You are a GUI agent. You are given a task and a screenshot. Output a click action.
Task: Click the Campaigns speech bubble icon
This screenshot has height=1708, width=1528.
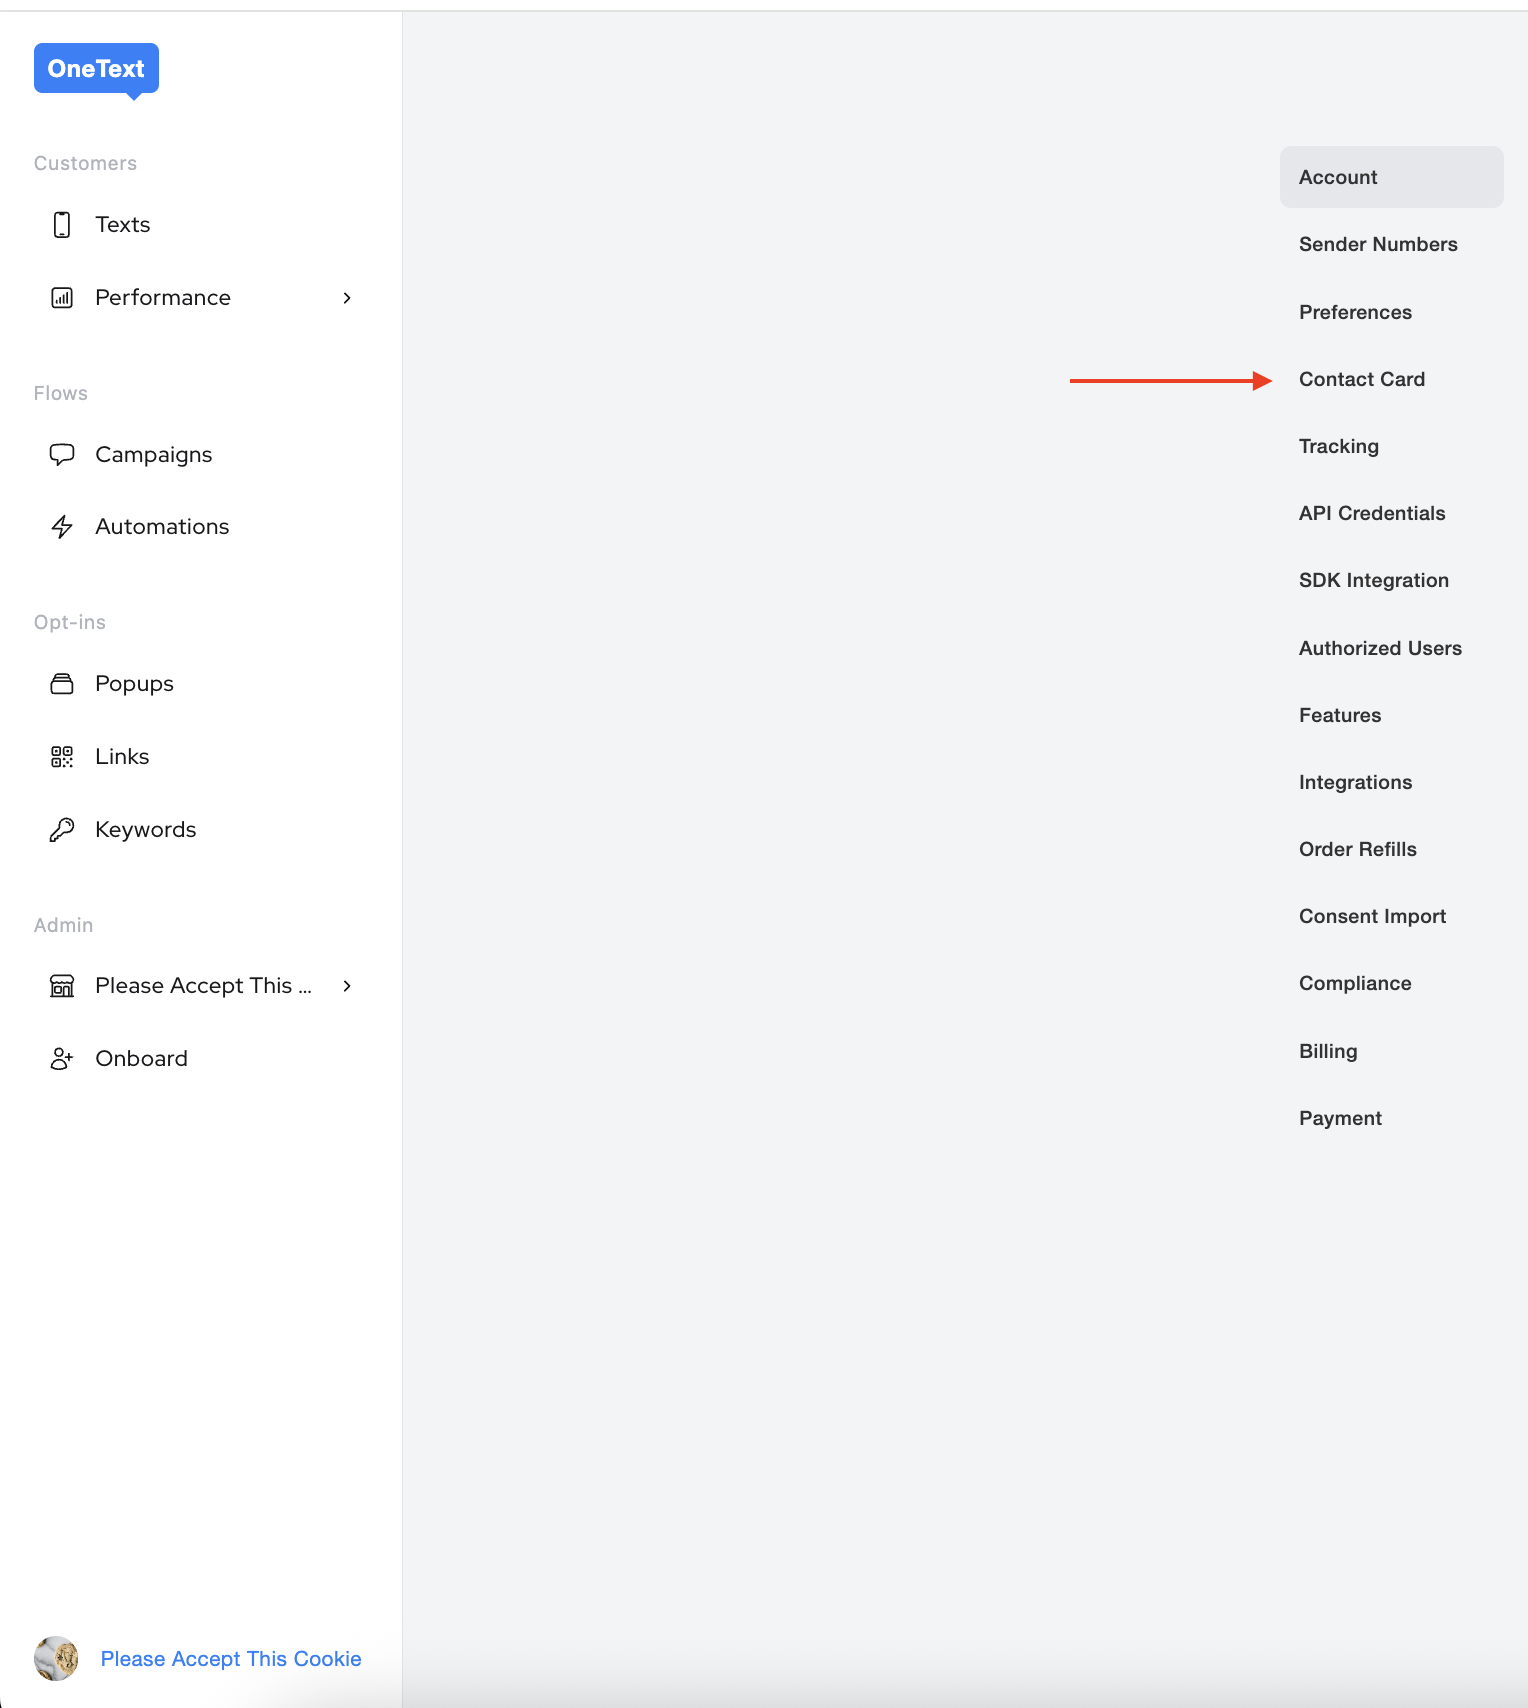62,455
